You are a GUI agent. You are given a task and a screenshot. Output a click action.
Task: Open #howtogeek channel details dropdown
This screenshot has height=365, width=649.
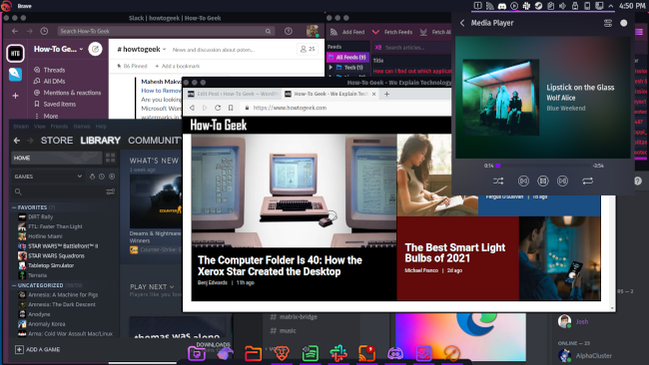pyautogui.click(x=142, y=49)
